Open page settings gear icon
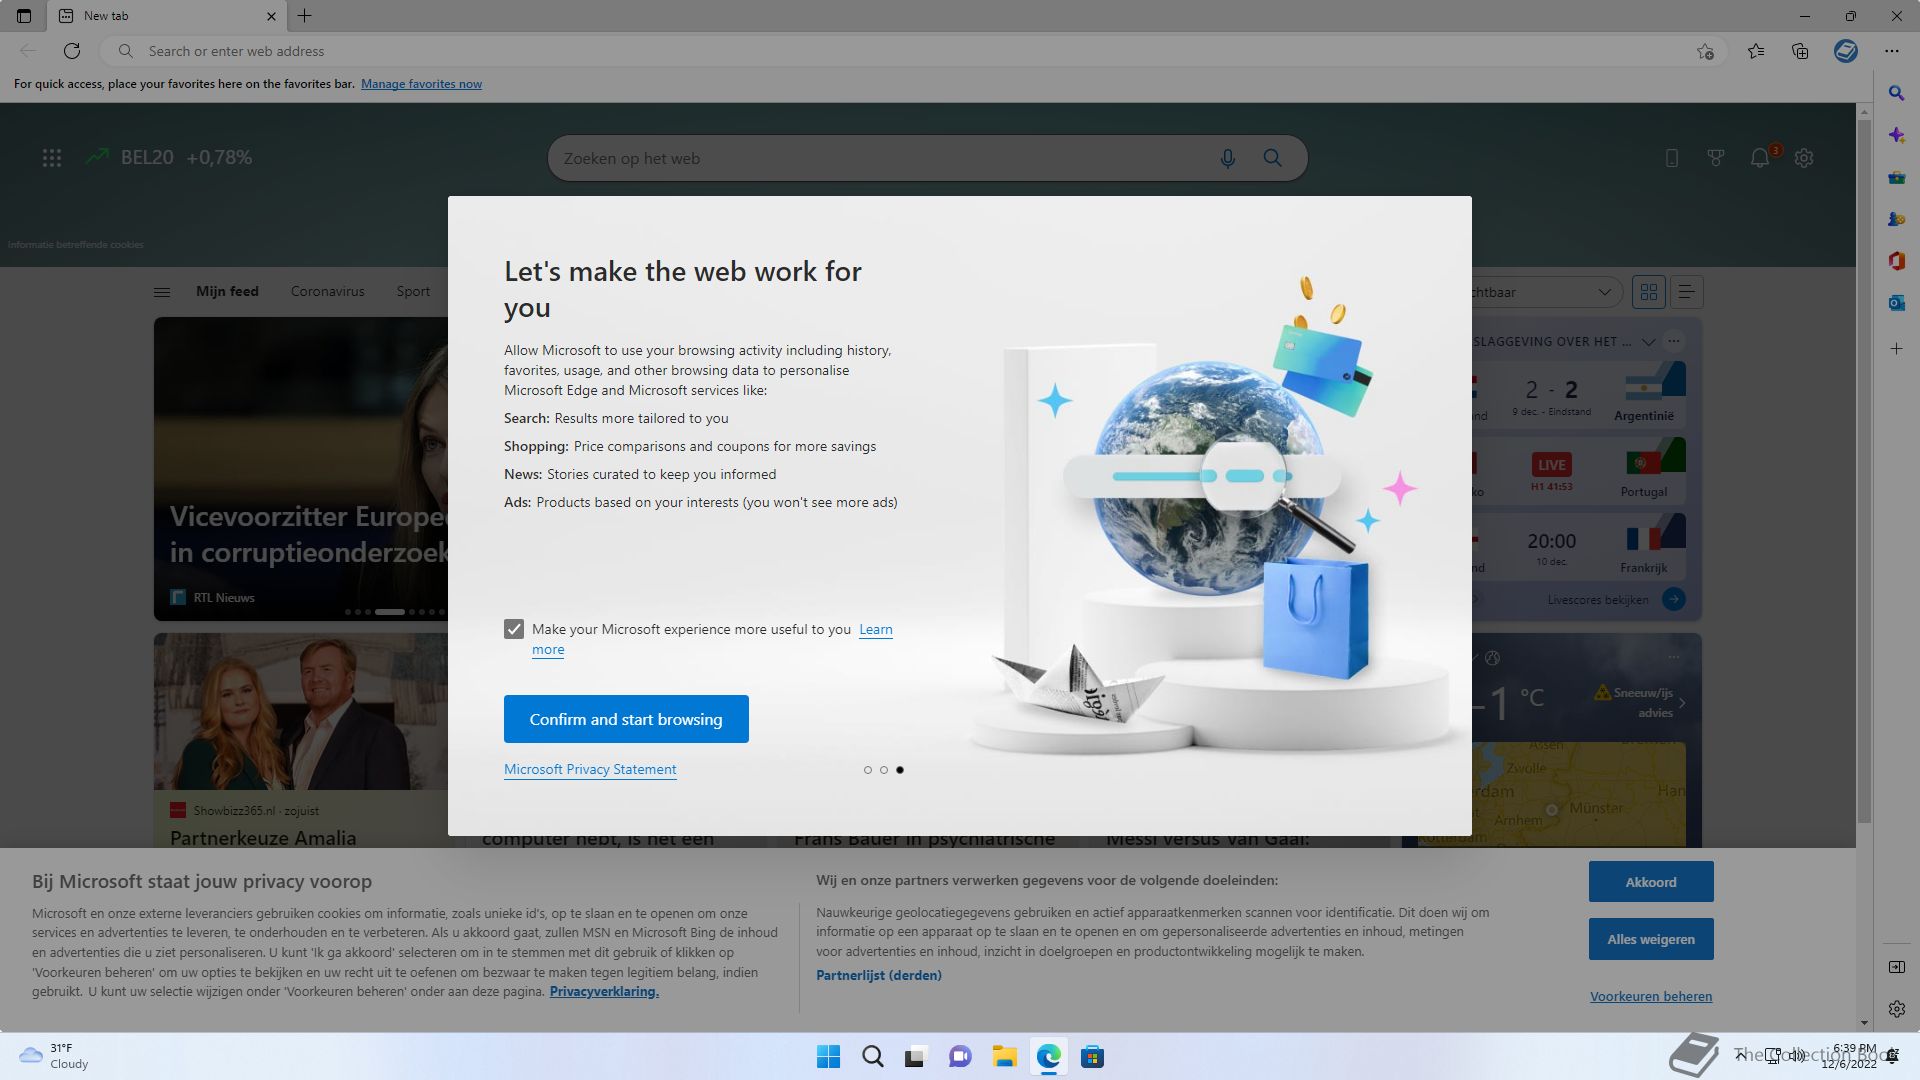 [x=1804, y=158]
